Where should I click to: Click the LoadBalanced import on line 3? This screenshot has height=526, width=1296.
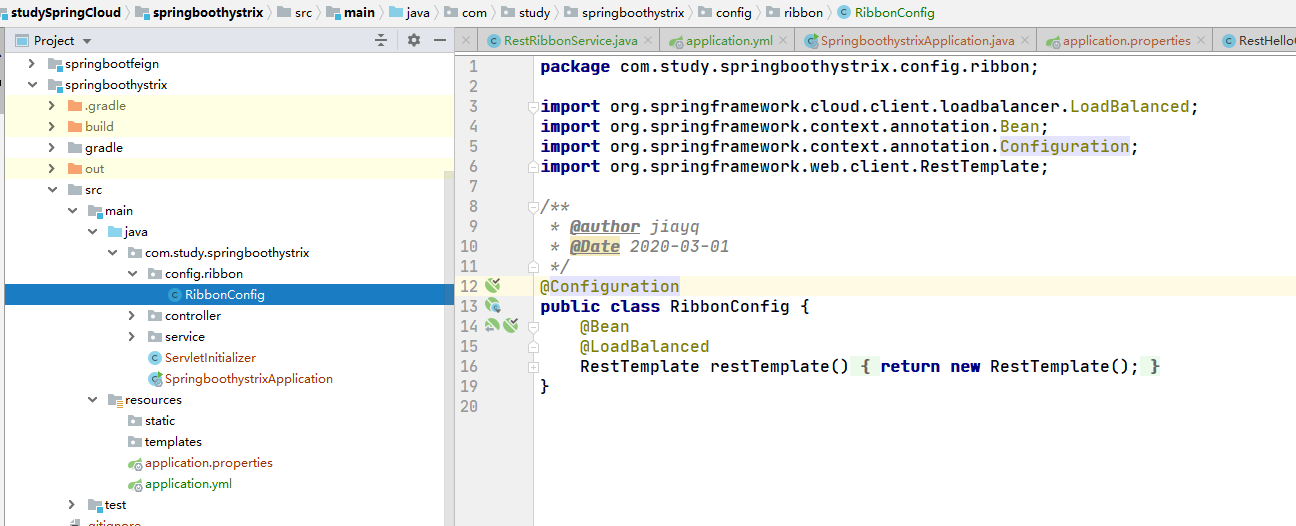coord(1129,107)
